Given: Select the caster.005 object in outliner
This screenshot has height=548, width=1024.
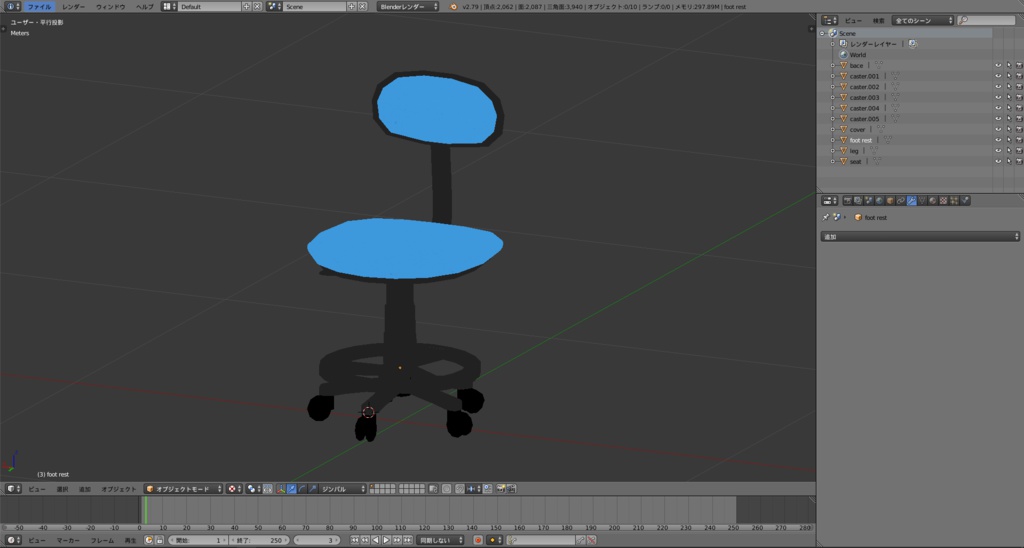Looking at the screenshot, I should point(864,119).
